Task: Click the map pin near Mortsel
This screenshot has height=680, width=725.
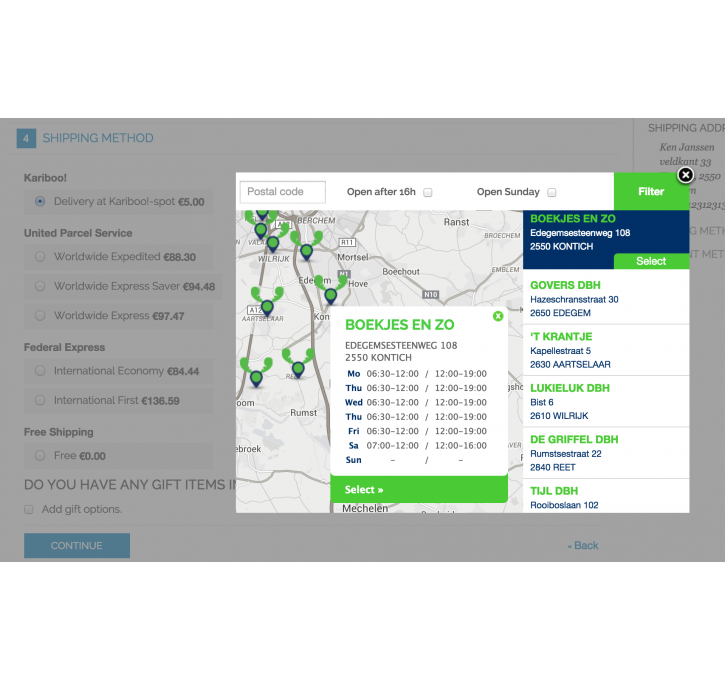Action: tap(306, 252)
